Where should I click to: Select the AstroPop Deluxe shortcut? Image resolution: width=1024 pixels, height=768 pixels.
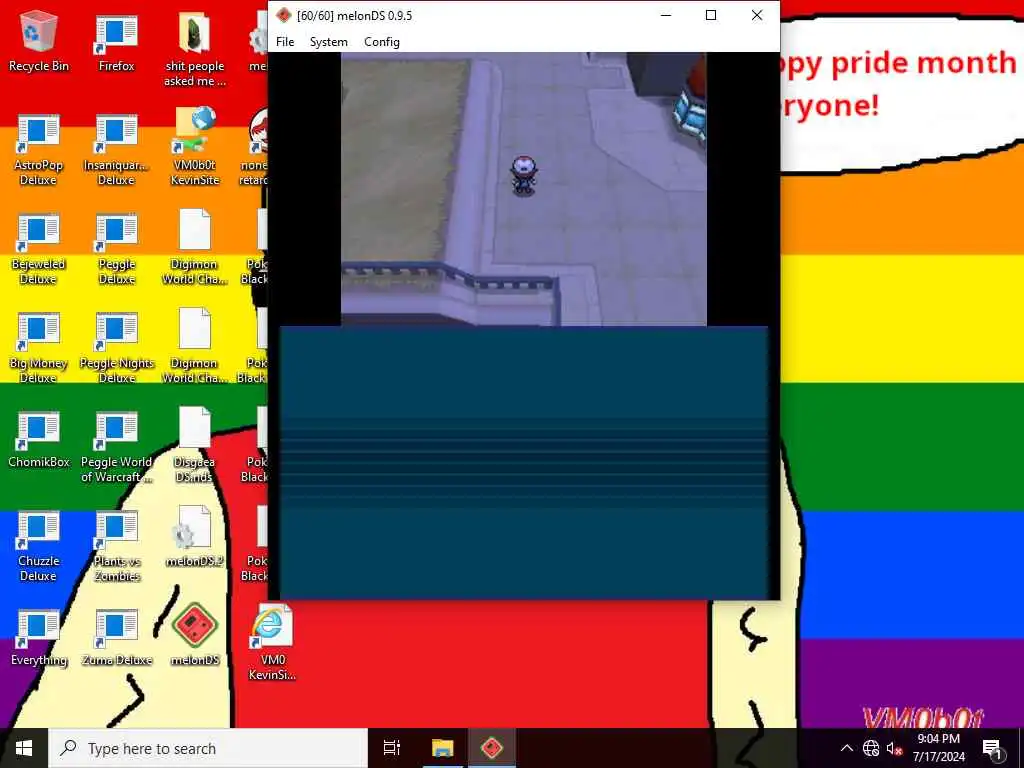pyautogui.click(x=38, y=150)
